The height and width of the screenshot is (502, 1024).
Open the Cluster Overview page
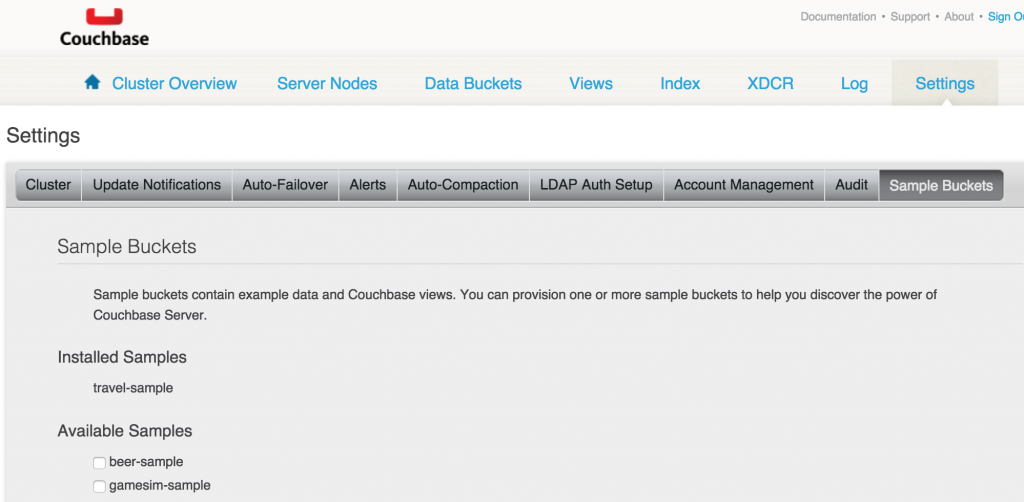tap(174, 84)
